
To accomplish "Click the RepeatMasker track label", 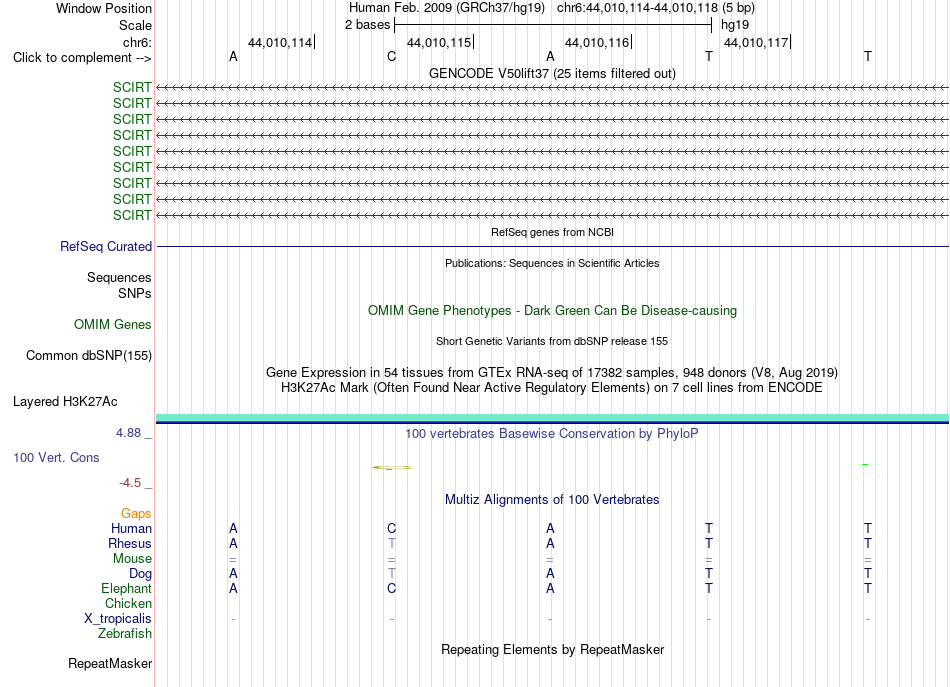I will [x=110, y=664].
